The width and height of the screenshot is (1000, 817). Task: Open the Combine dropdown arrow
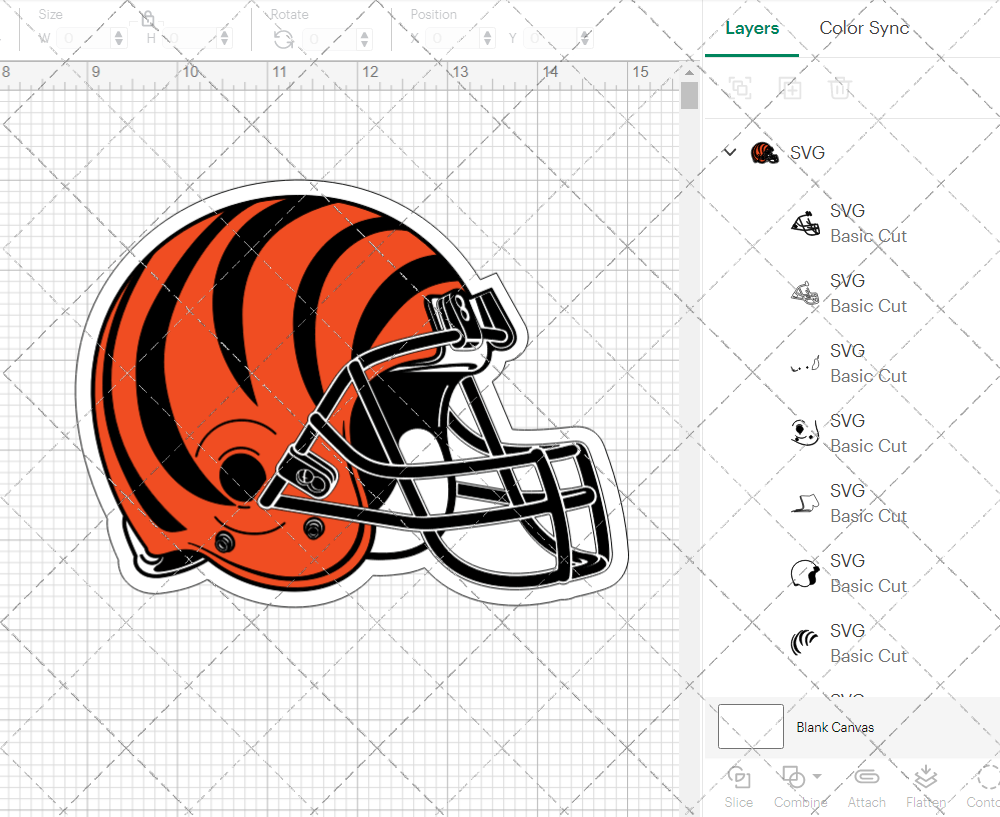(817, 777)
